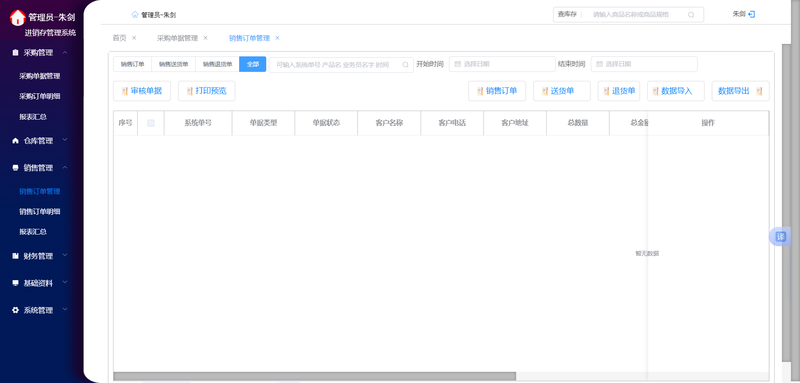800x383 pixels.
Task: Open 报表汇总 under 采购管理
Action: (x=33, y=117)
